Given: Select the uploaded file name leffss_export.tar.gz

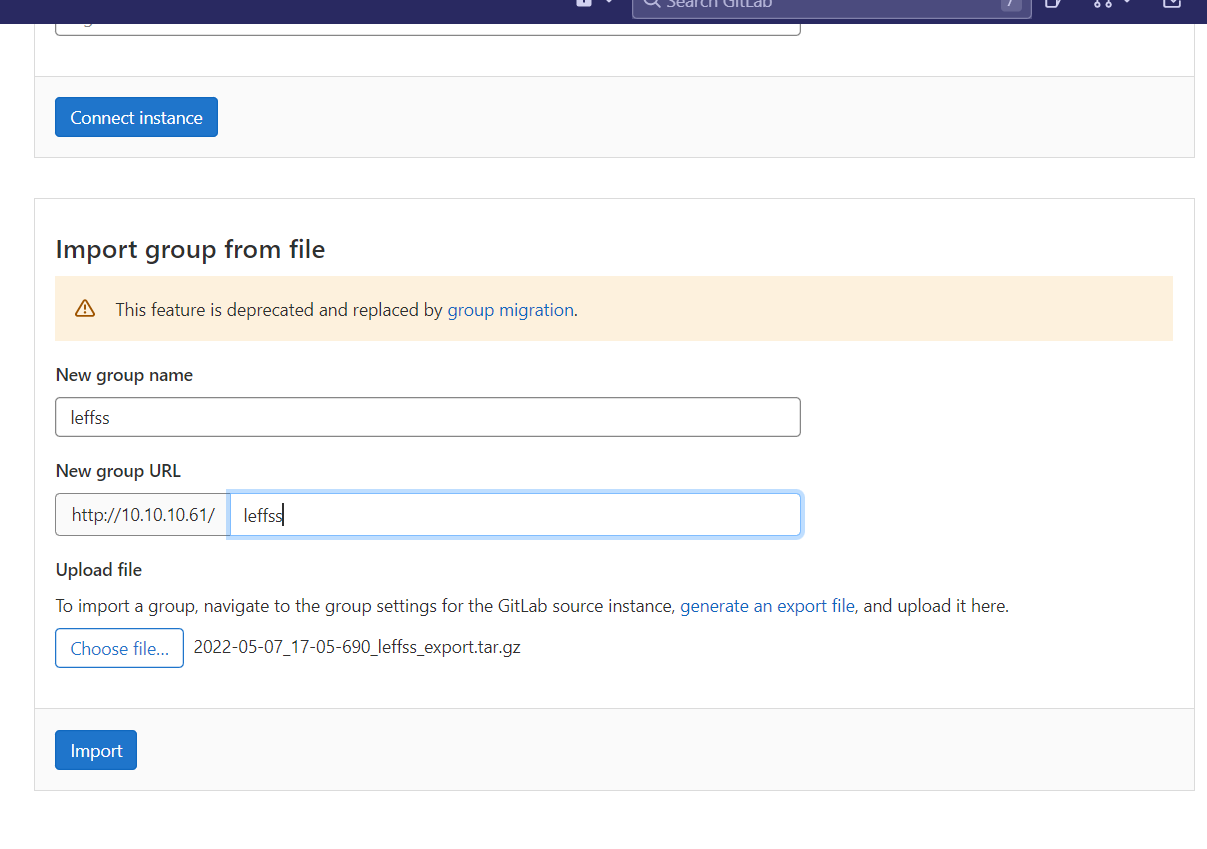Looking at the screenshot, I should (357, 647).
